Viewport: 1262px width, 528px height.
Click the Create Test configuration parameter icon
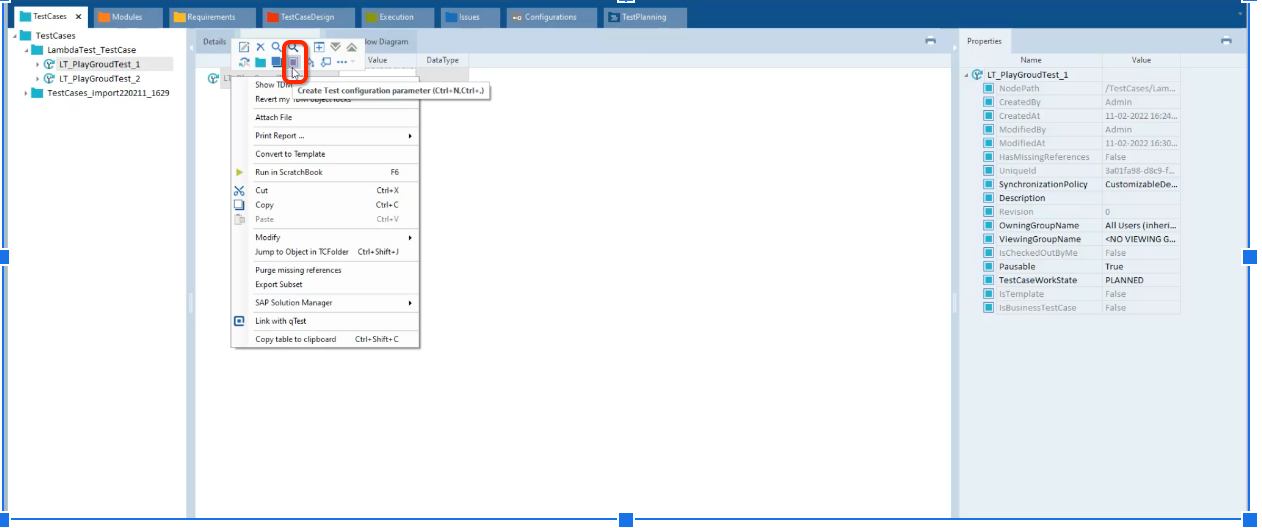293,63
